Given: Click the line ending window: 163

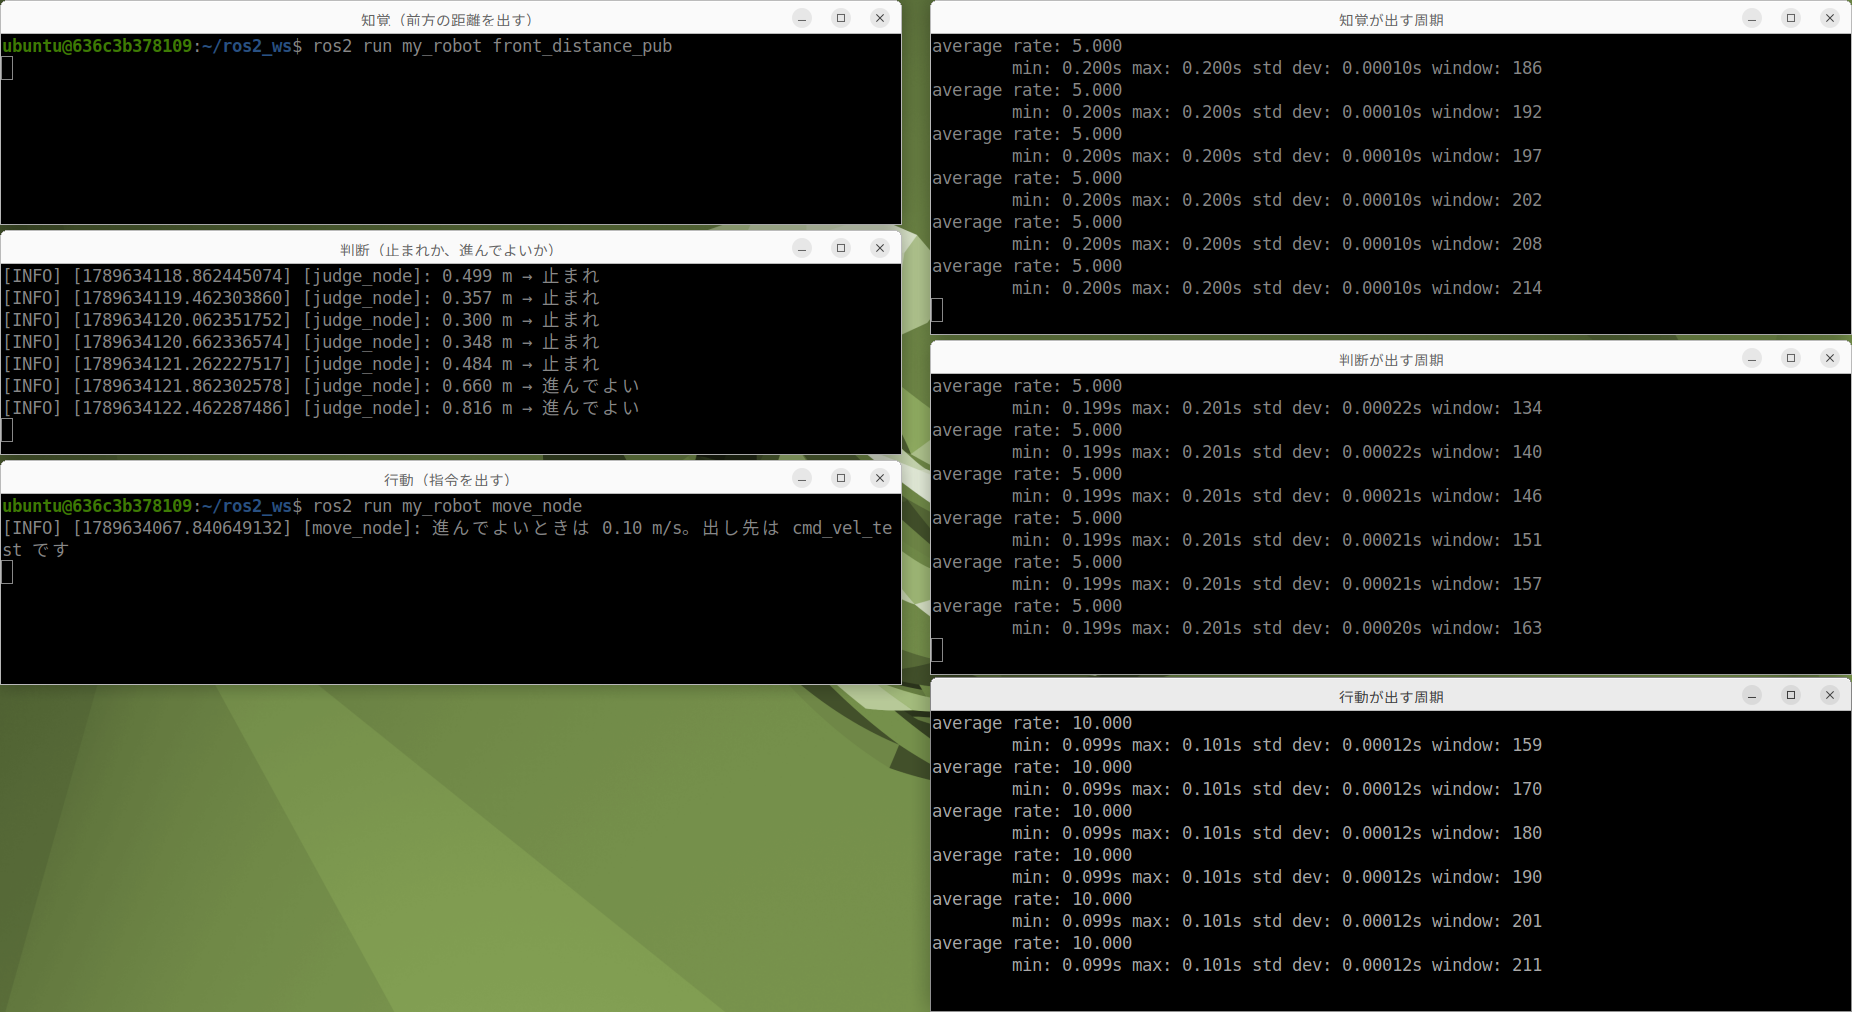Looking at the screenshot, I should pyautogui.click(x=1277, y=628).
